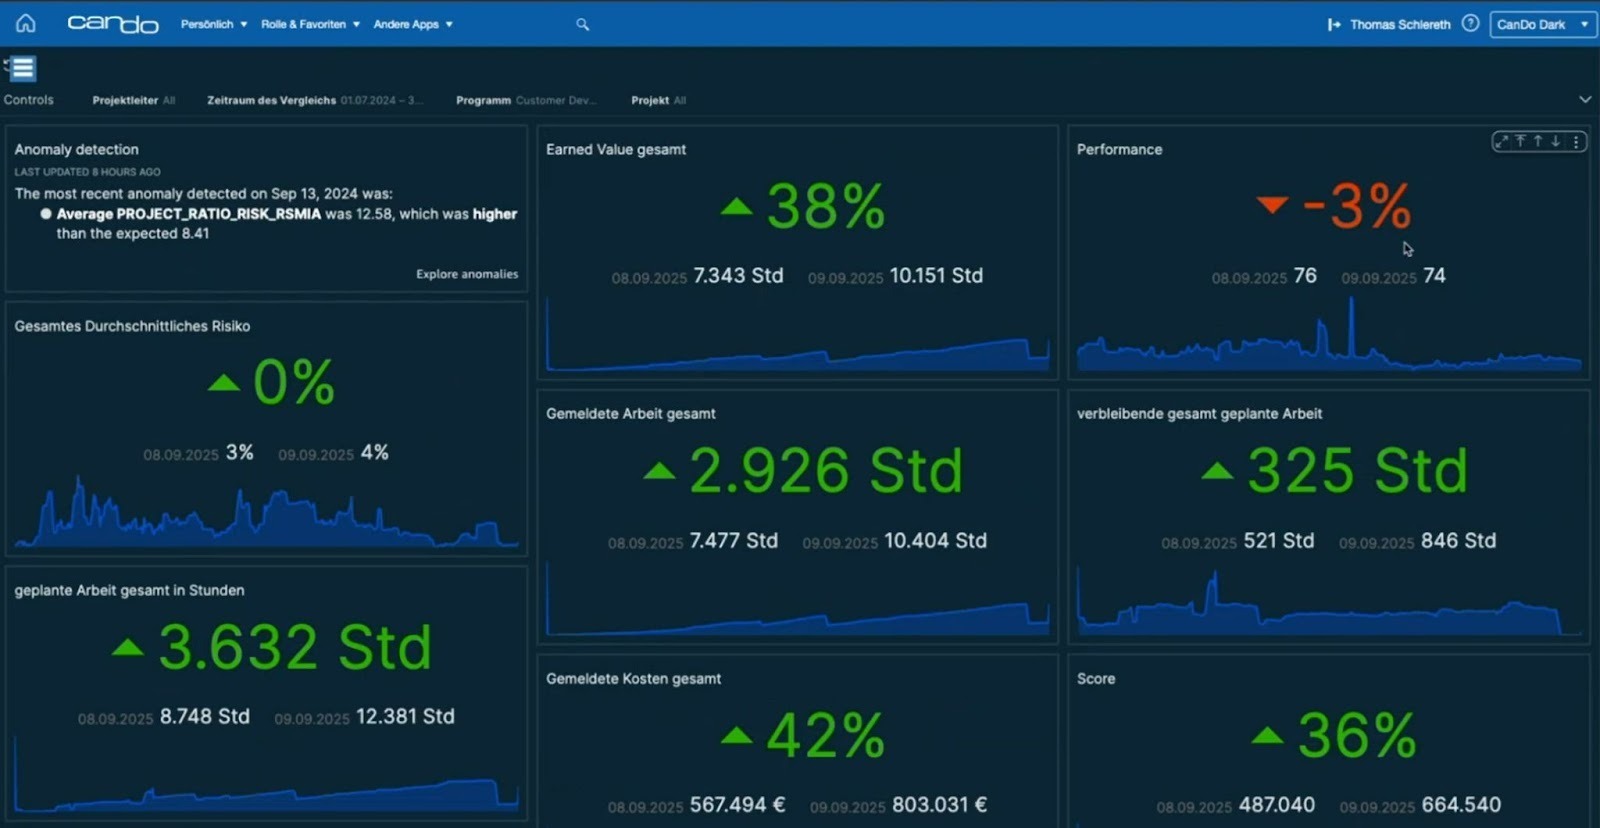Open the Performance widget three-dot options menu
The width and height of the screenshot is (1600, 828).
pos(1576,142)
